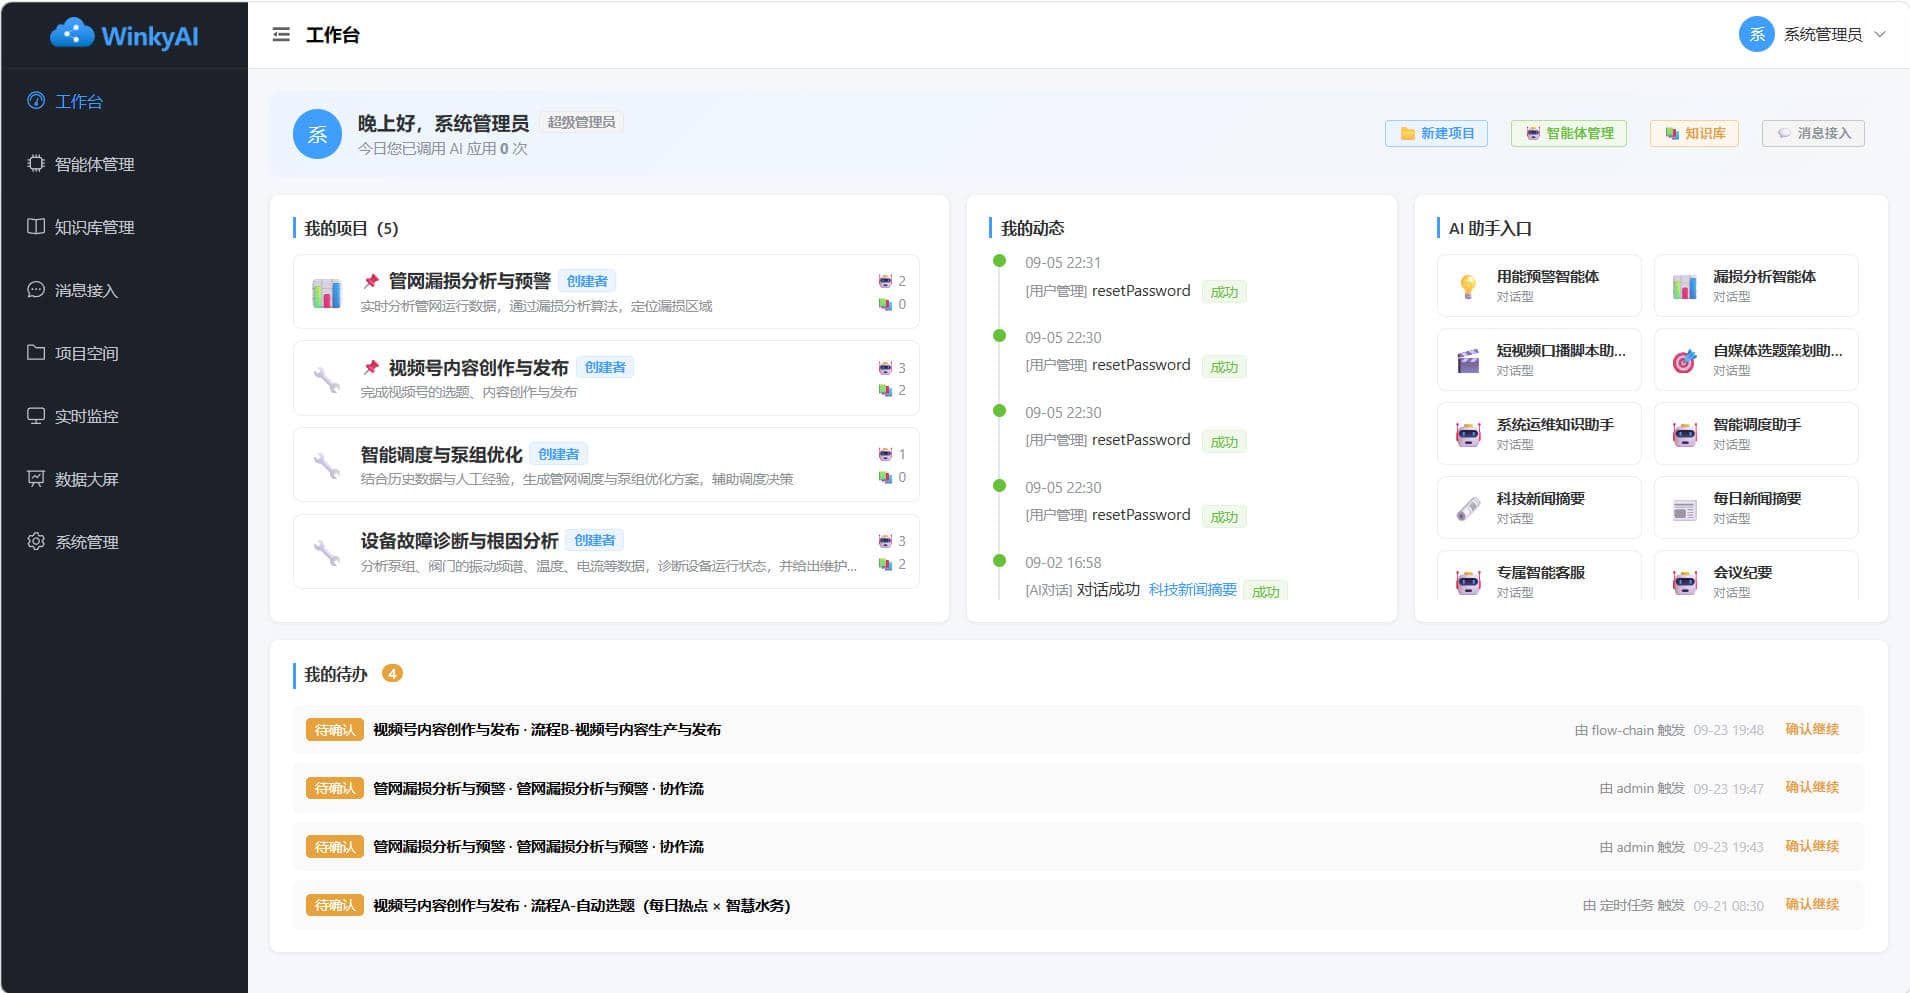Open the 系统运维知识助手 robot assistant
The height and width of the screenshot is (993, 1910).
point(1539,434)
